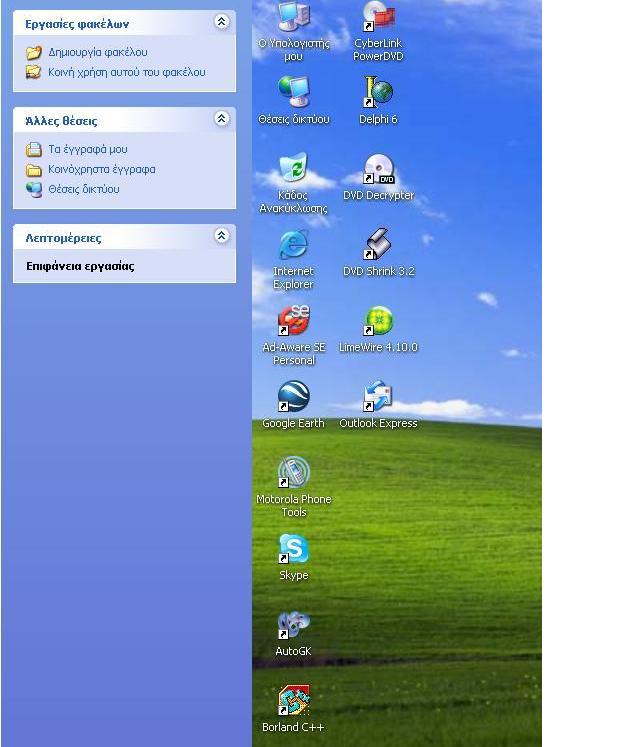Click the Ad-Aware SE Personal icon
The width and height of the screenshot is (640, 747).
294,320
